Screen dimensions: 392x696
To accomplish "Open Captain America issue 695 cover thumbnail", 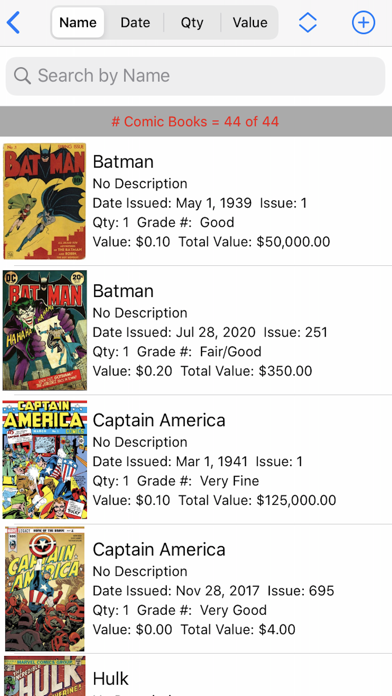I will tap(44, 589).
